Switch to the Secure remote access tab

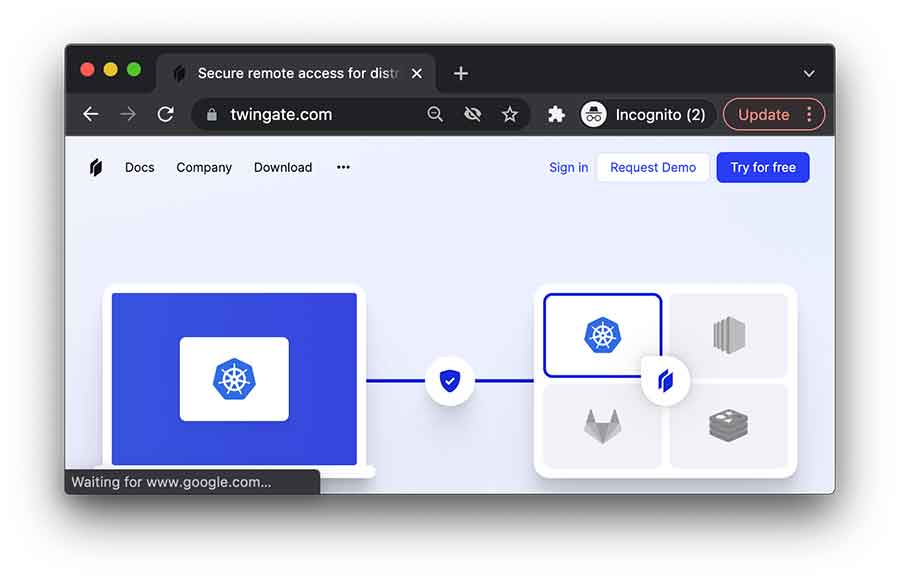coord(295,73)
